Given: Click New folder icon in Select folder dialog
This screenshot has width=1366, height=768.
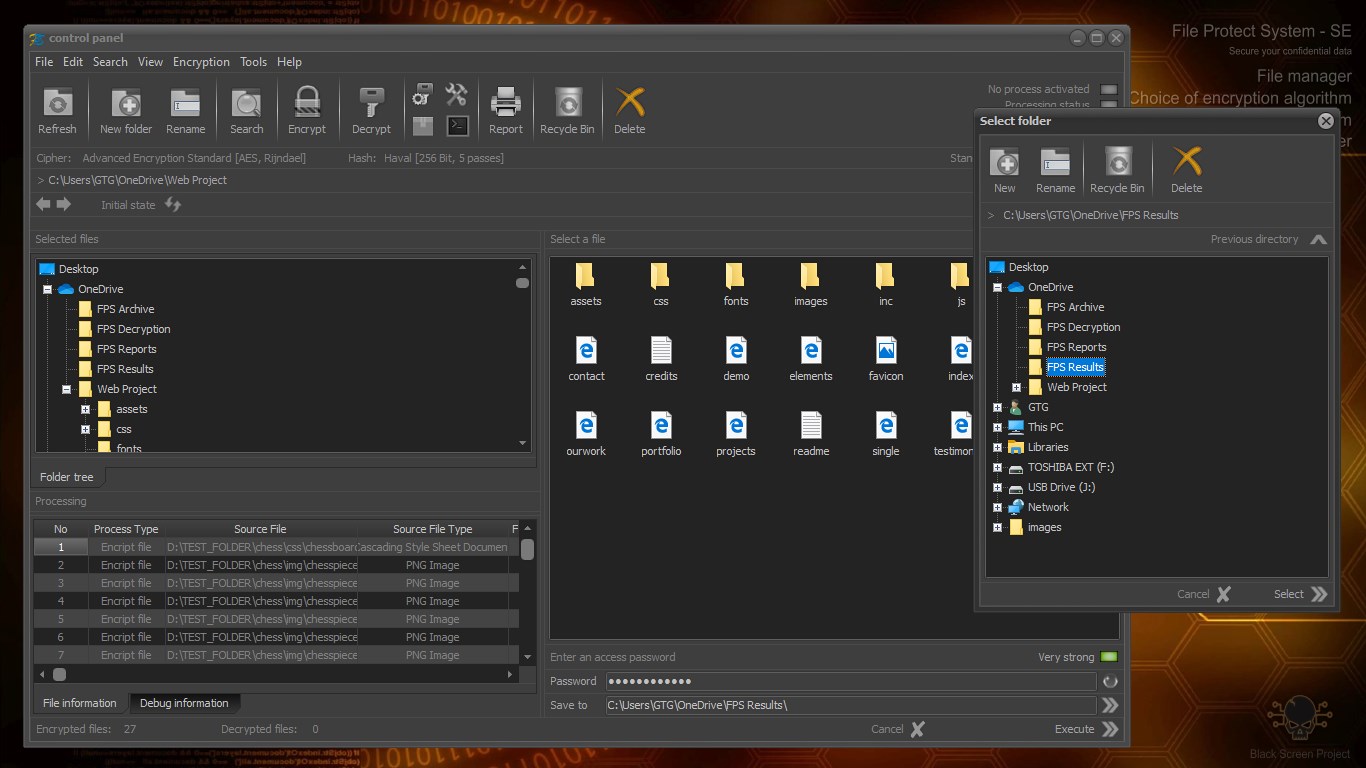Looking at the screenshot, I should pos(1004,162).
